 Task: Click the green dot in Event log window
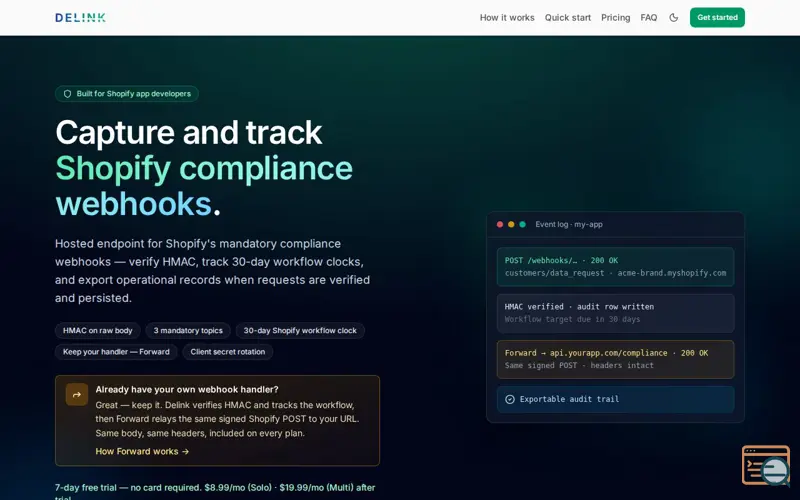(522, 224)
